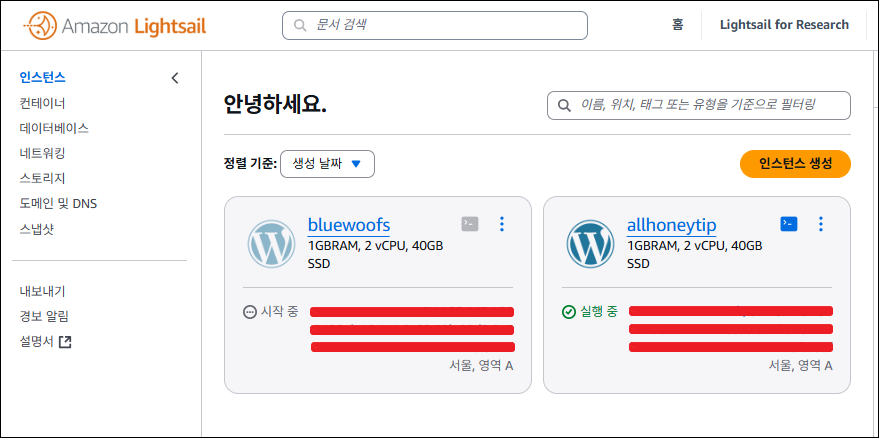Collapse the sidebar with the chevron arrow
This screenshot has height=438, width=879.
point(175,78)
